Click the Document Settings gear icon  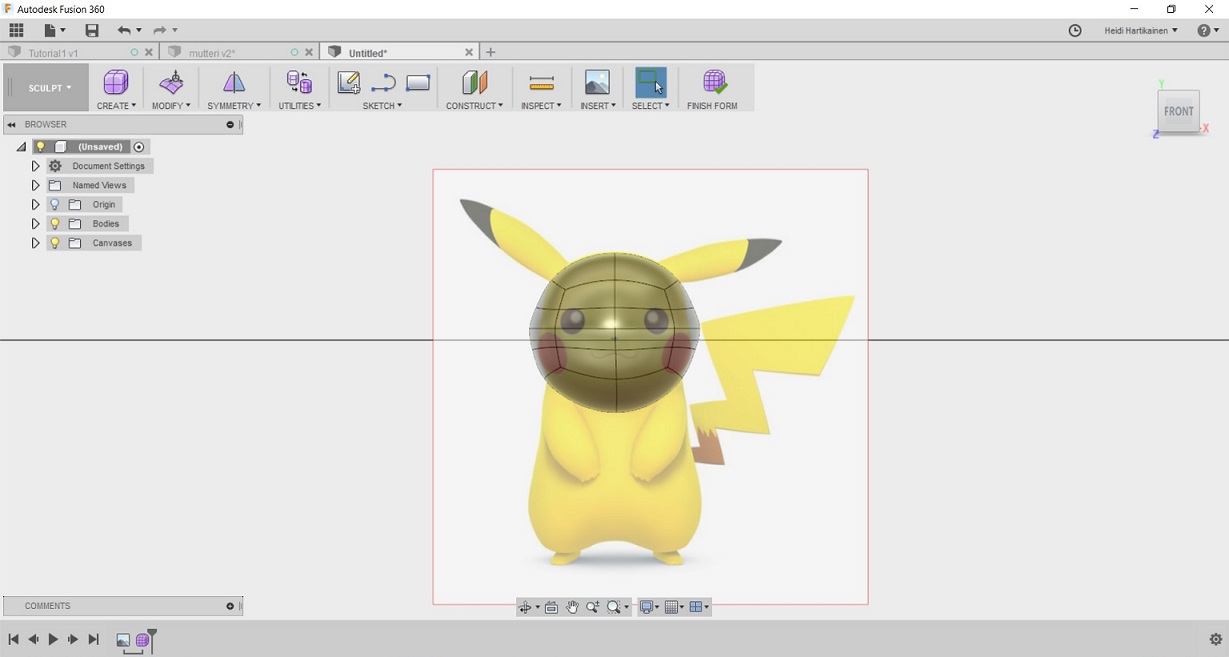pos(55,166)
